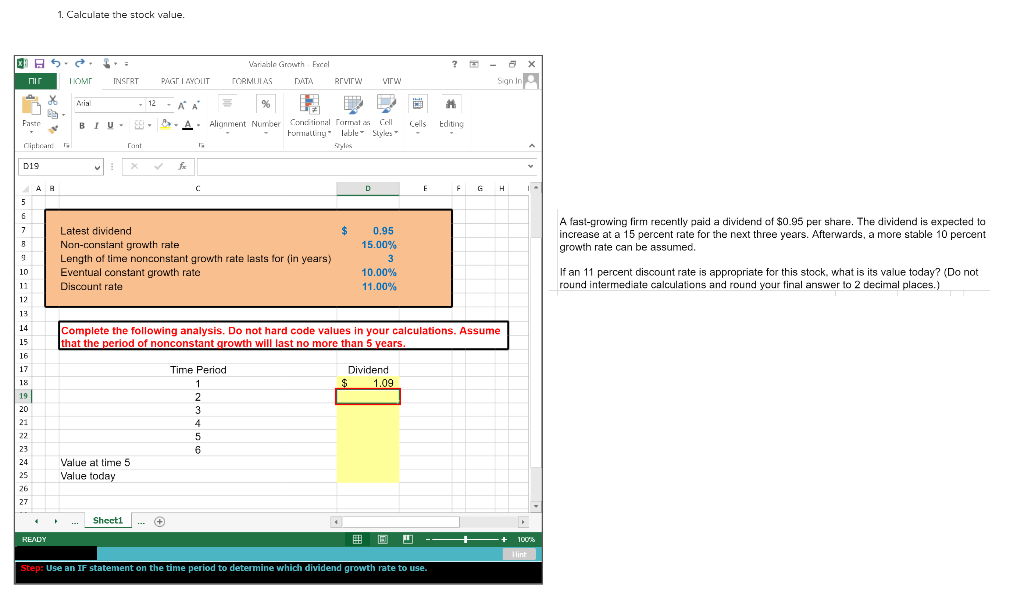Toggle bold formatting
Screen dimensions: 1024x589
81,123
